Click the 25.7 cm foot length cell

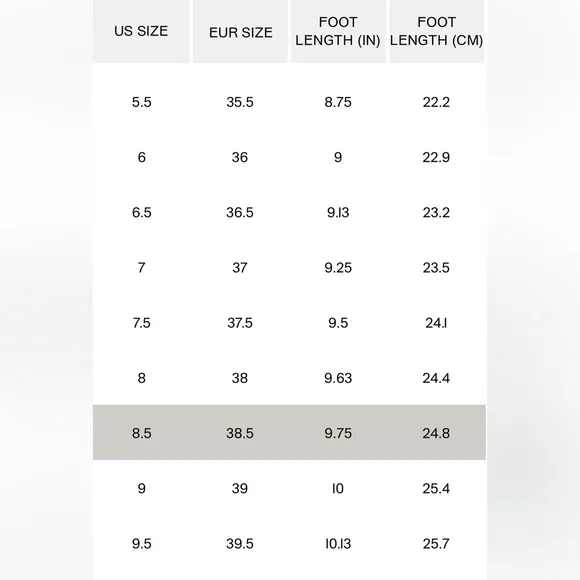point(436,544)
